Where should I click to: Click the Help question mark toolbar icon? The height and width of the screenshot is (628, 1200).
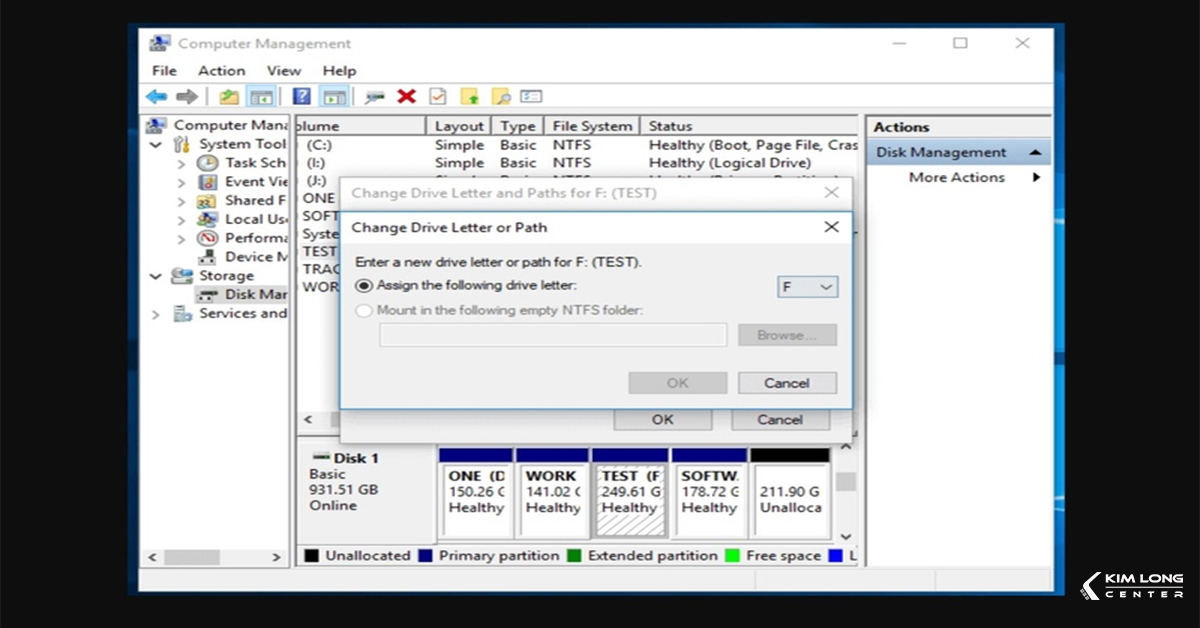(x=301, y=95)
